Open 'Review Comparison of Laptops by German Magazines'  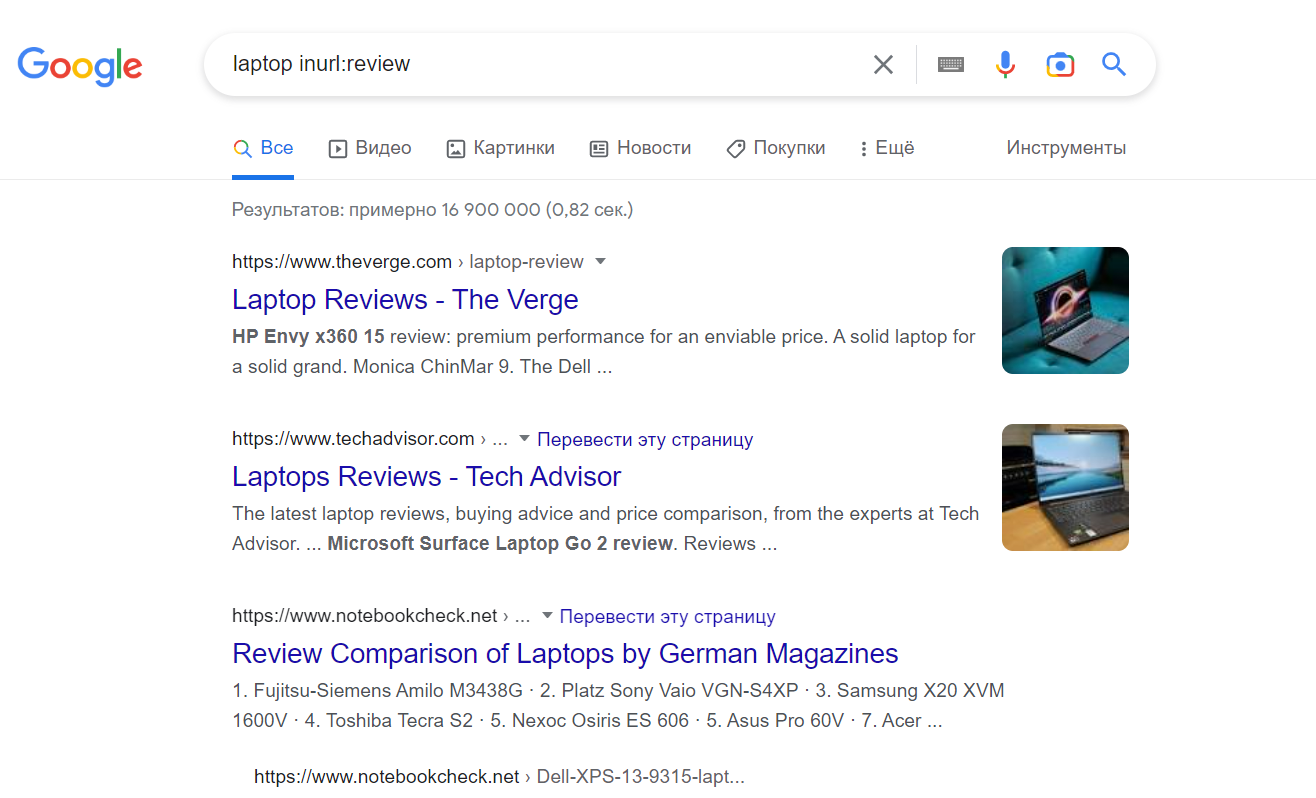point(565,654)
